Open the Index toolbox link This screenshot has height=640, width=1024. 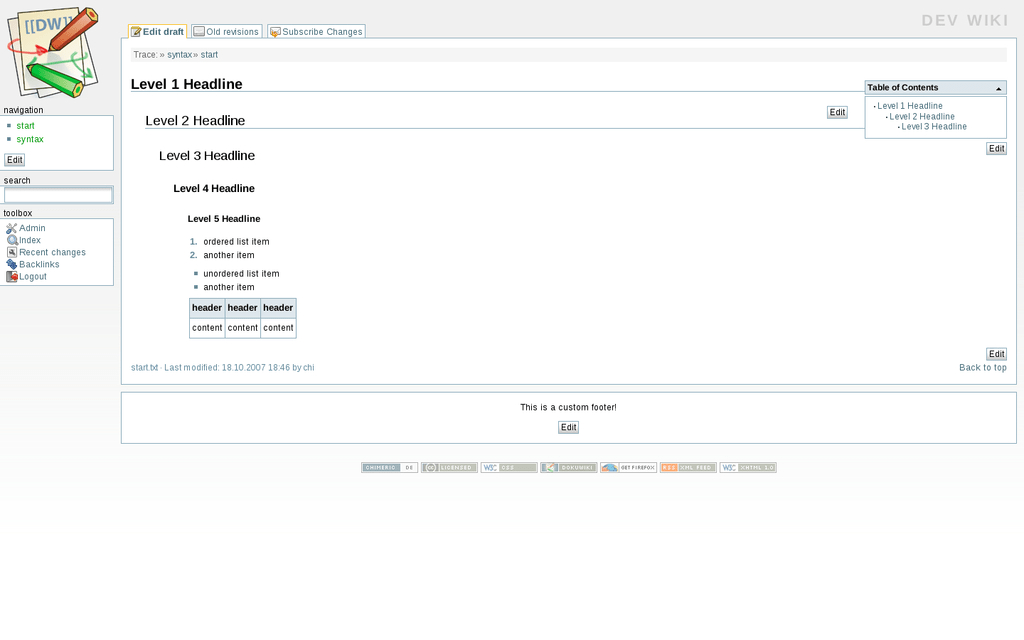tap(29, 240)
